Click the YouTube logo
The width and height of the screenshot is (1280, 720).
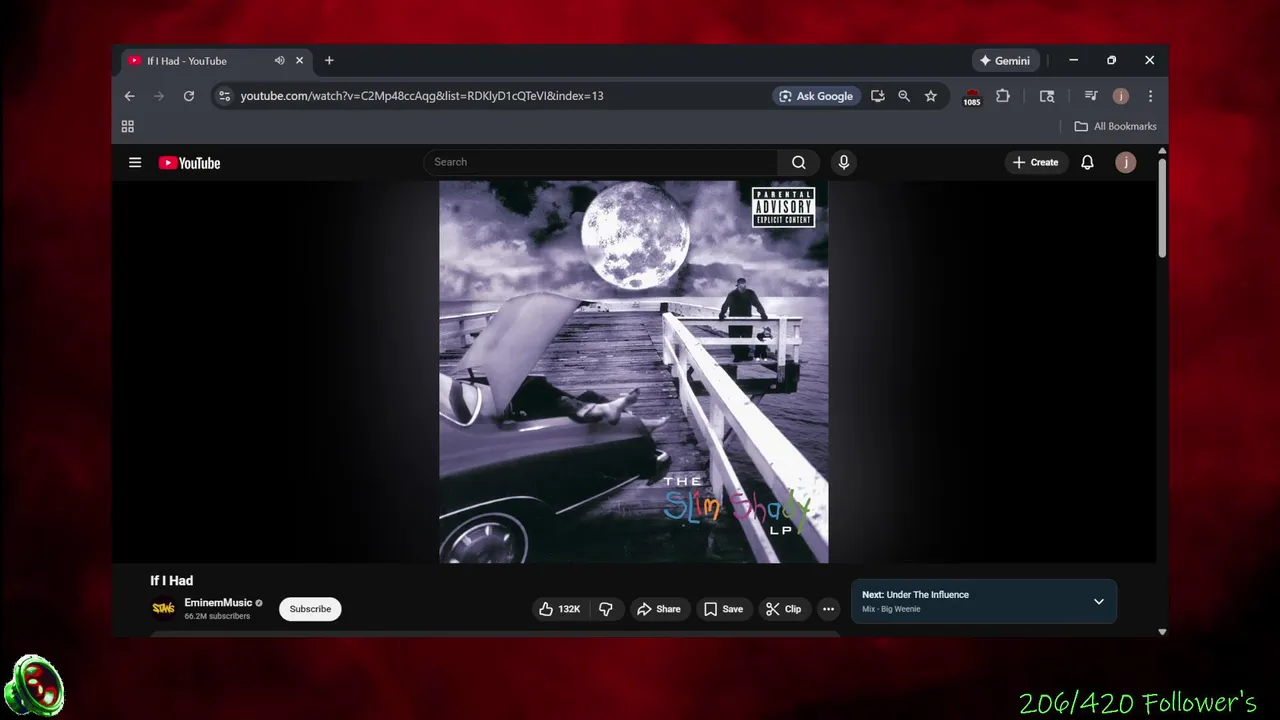coord(189,163)
